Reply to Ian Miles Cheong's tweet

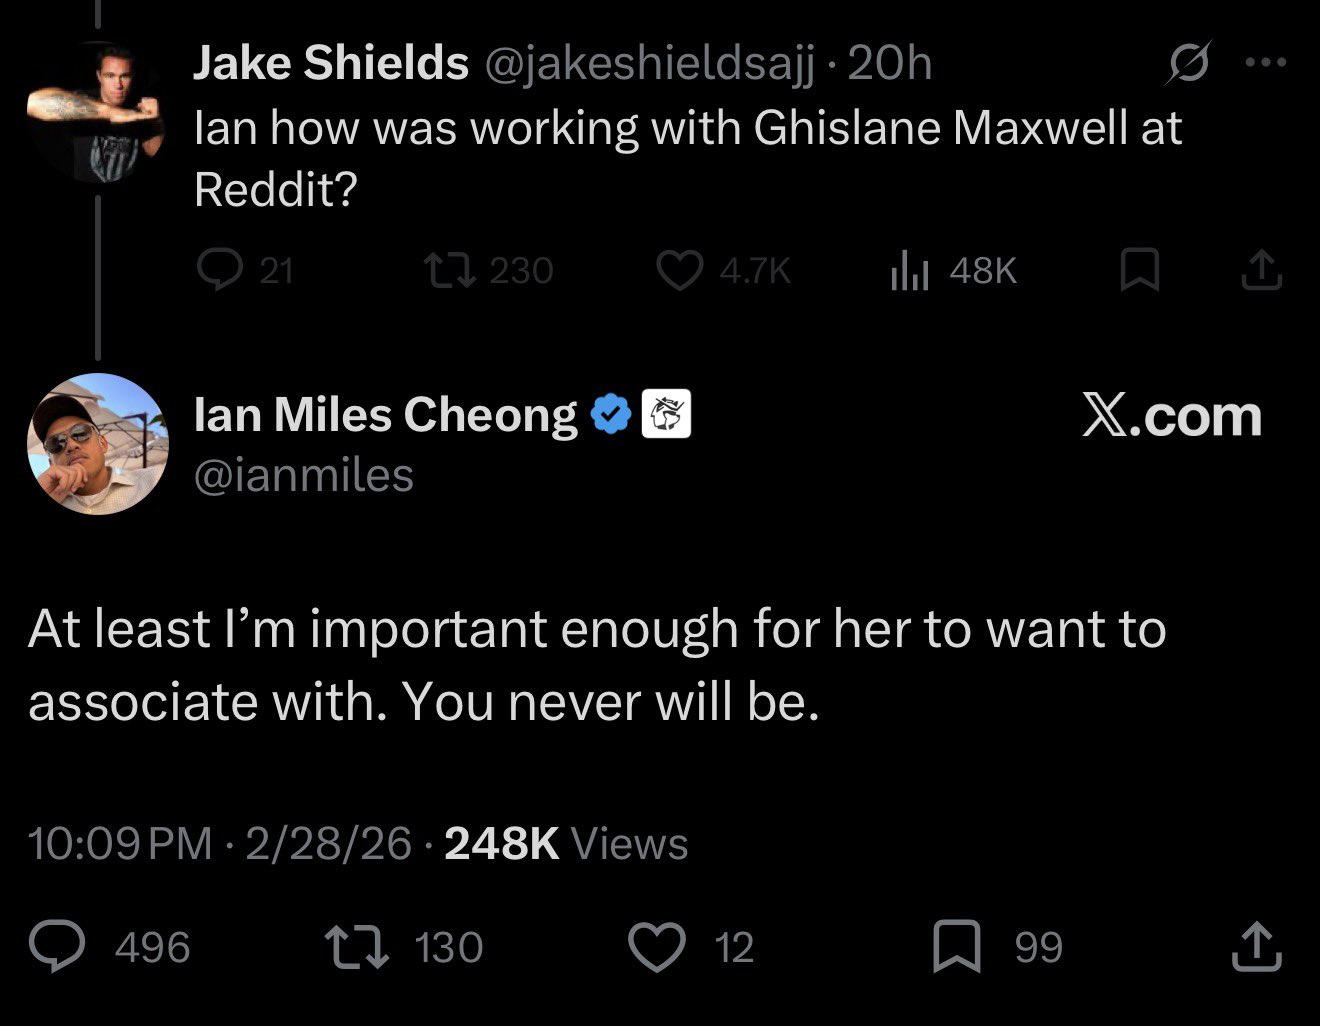coord(57,947)
